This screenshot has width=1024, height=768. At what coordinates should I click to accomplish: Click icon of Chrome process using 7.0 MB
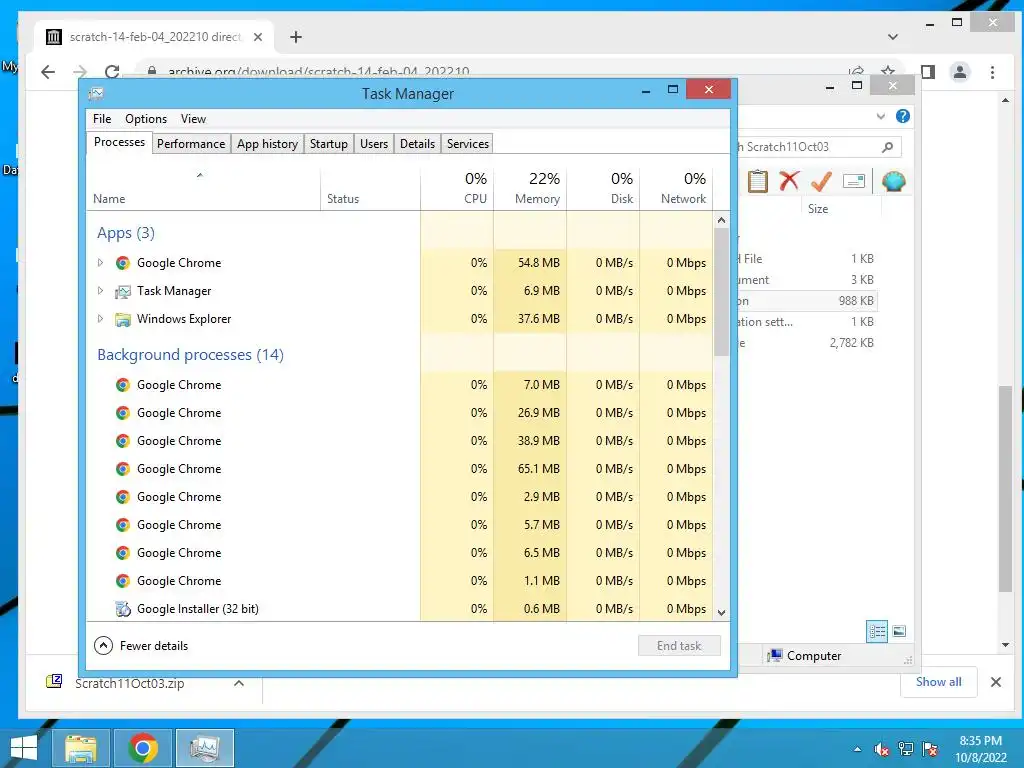[122, 385]
